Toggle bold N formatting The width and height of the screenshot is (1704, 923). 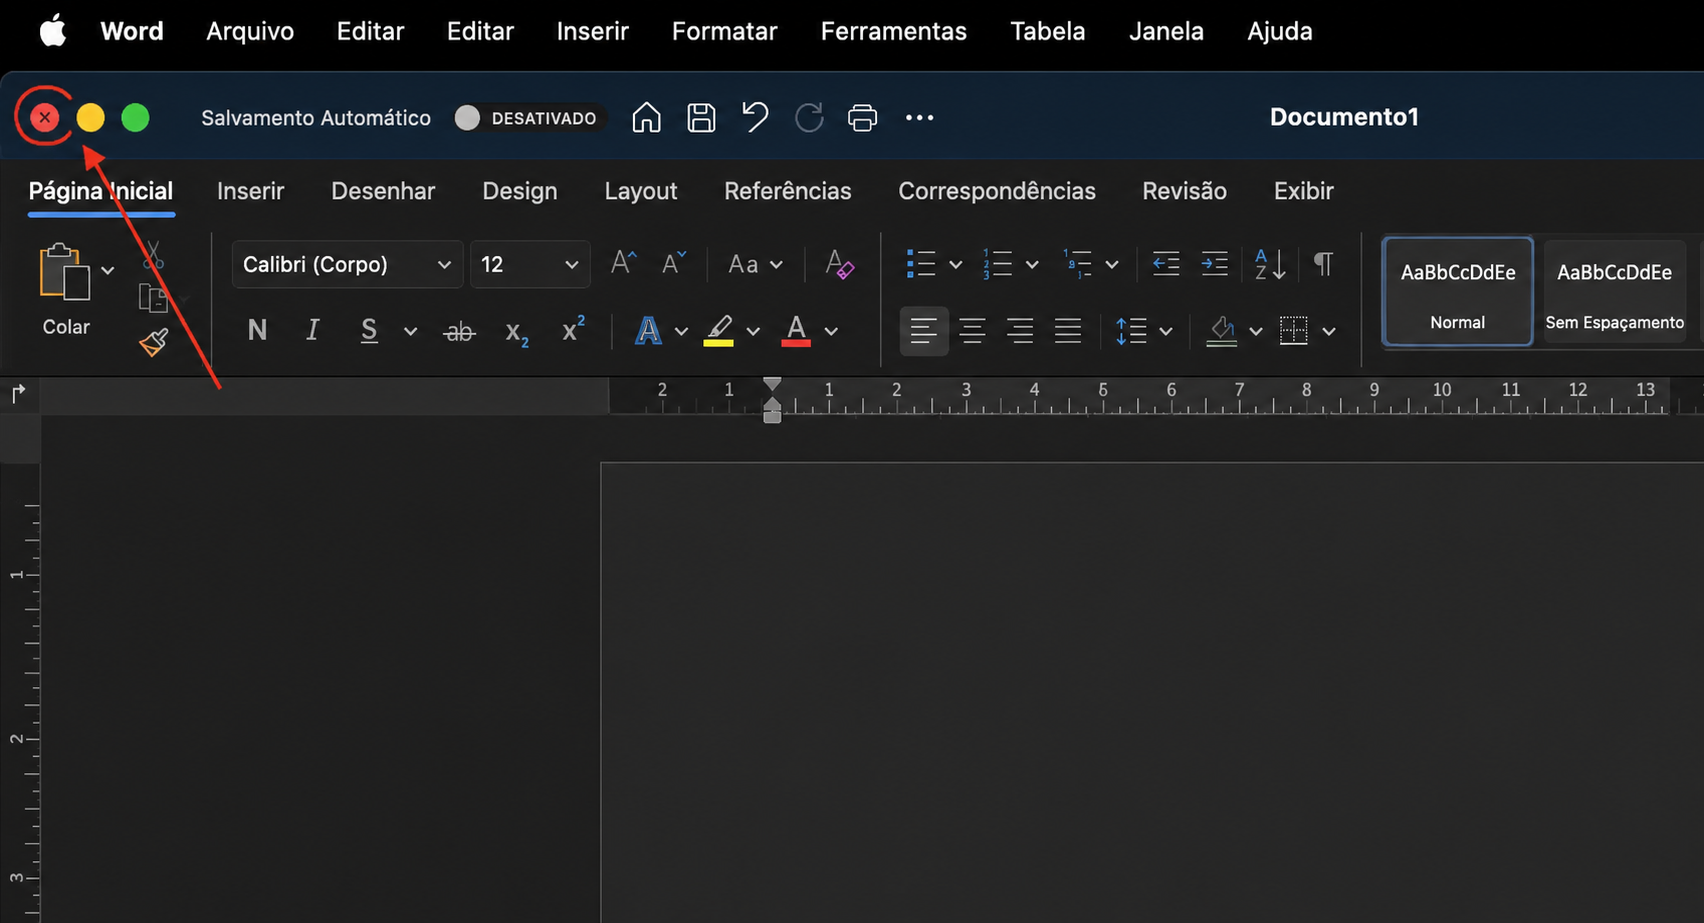click(257, 330)
